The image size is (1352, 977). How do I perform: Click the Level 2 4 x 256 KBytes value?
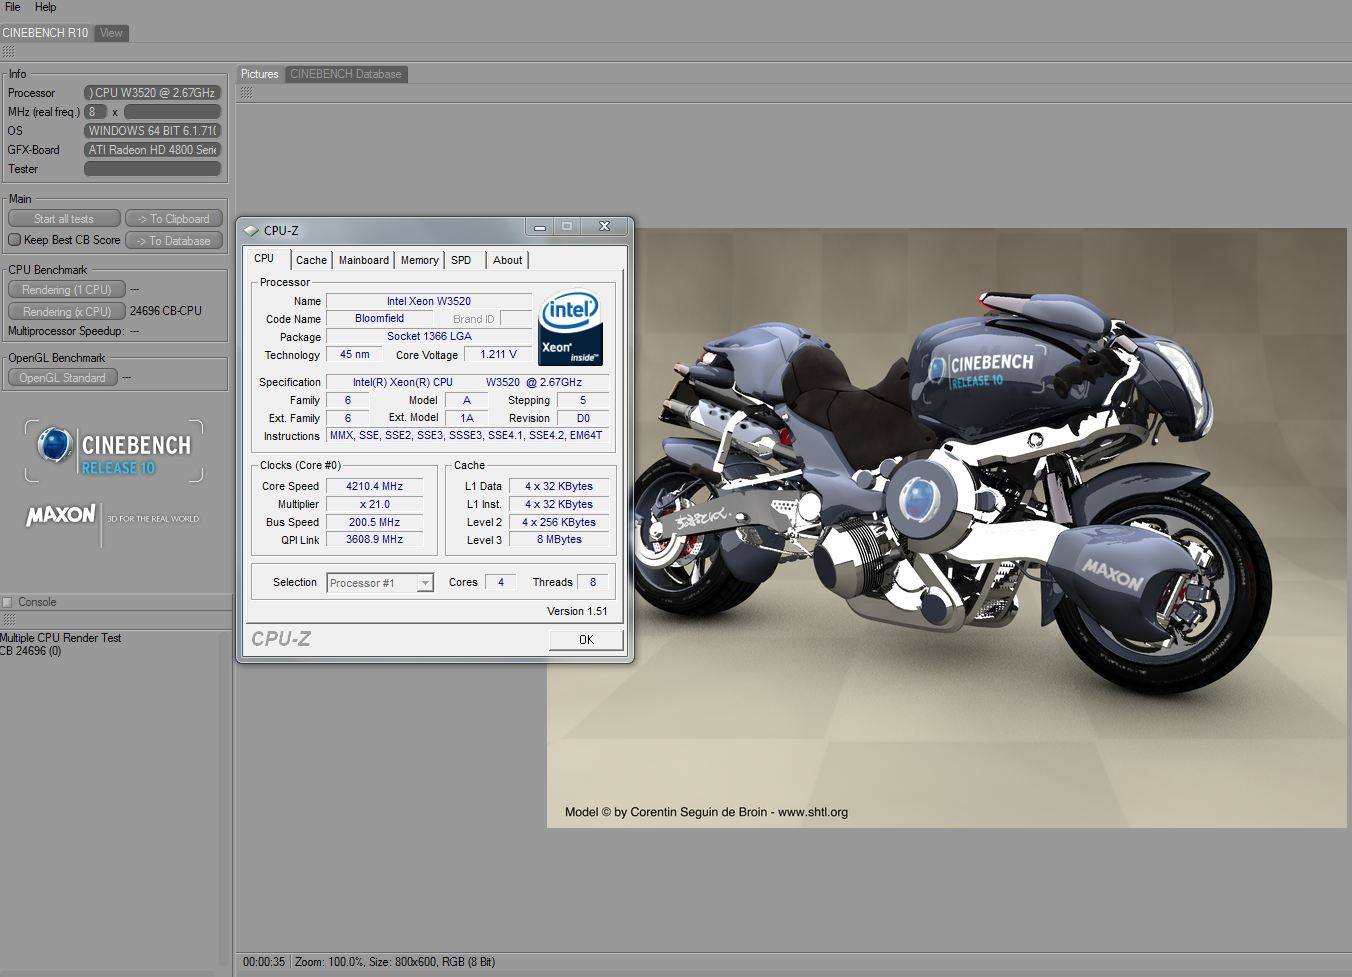(559, 522)
